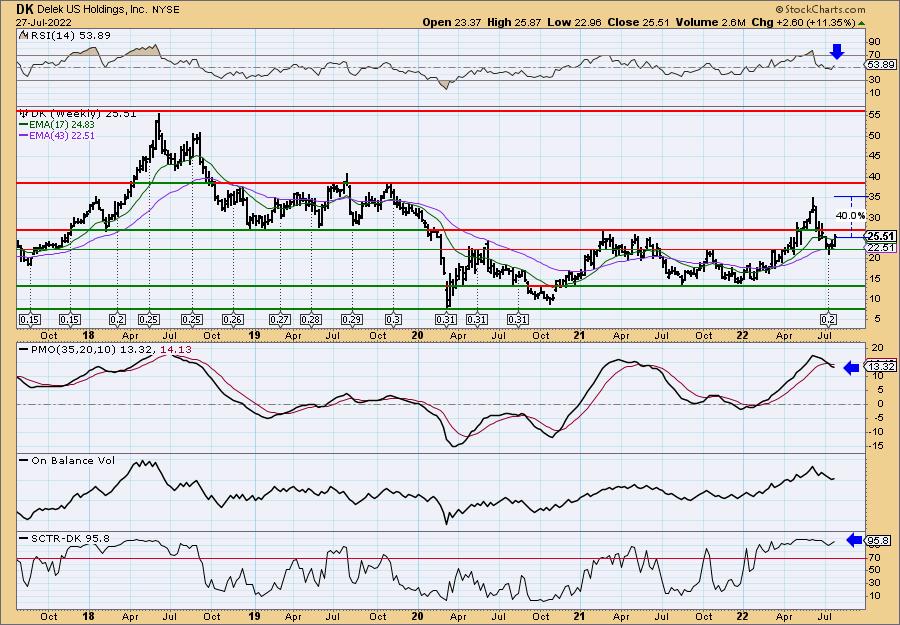Click the 40.0% price target annotation

point(850,215)
